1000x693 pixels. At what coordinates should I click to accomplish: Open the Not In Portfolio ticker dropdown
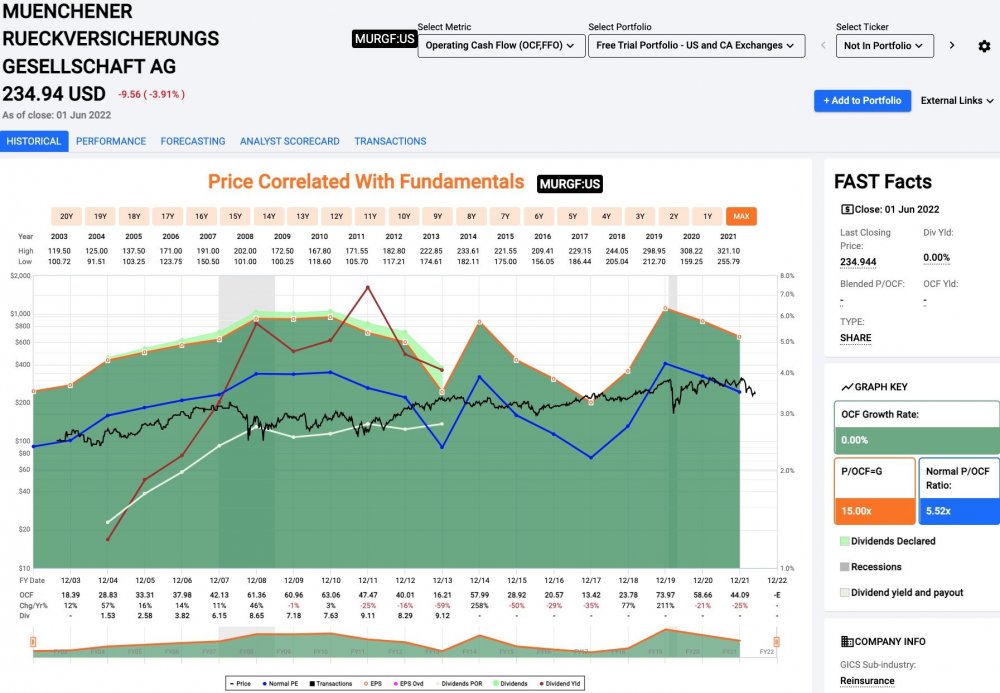tap(884, 45)
